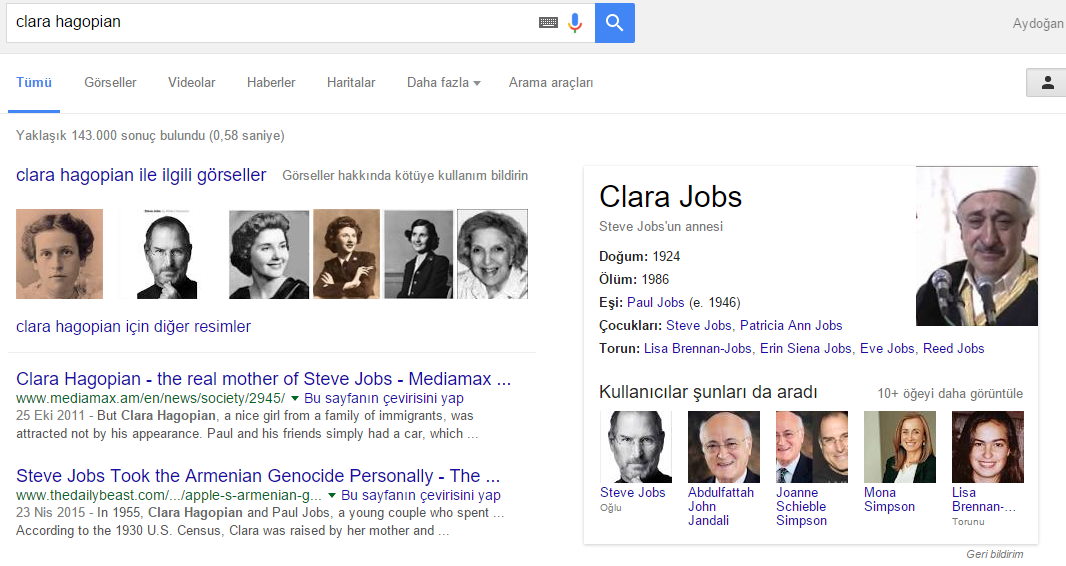This screenshot has height=566, width=1066.
Task: Expand the Daha fazla dropdown menu
Action: [443, 83]
